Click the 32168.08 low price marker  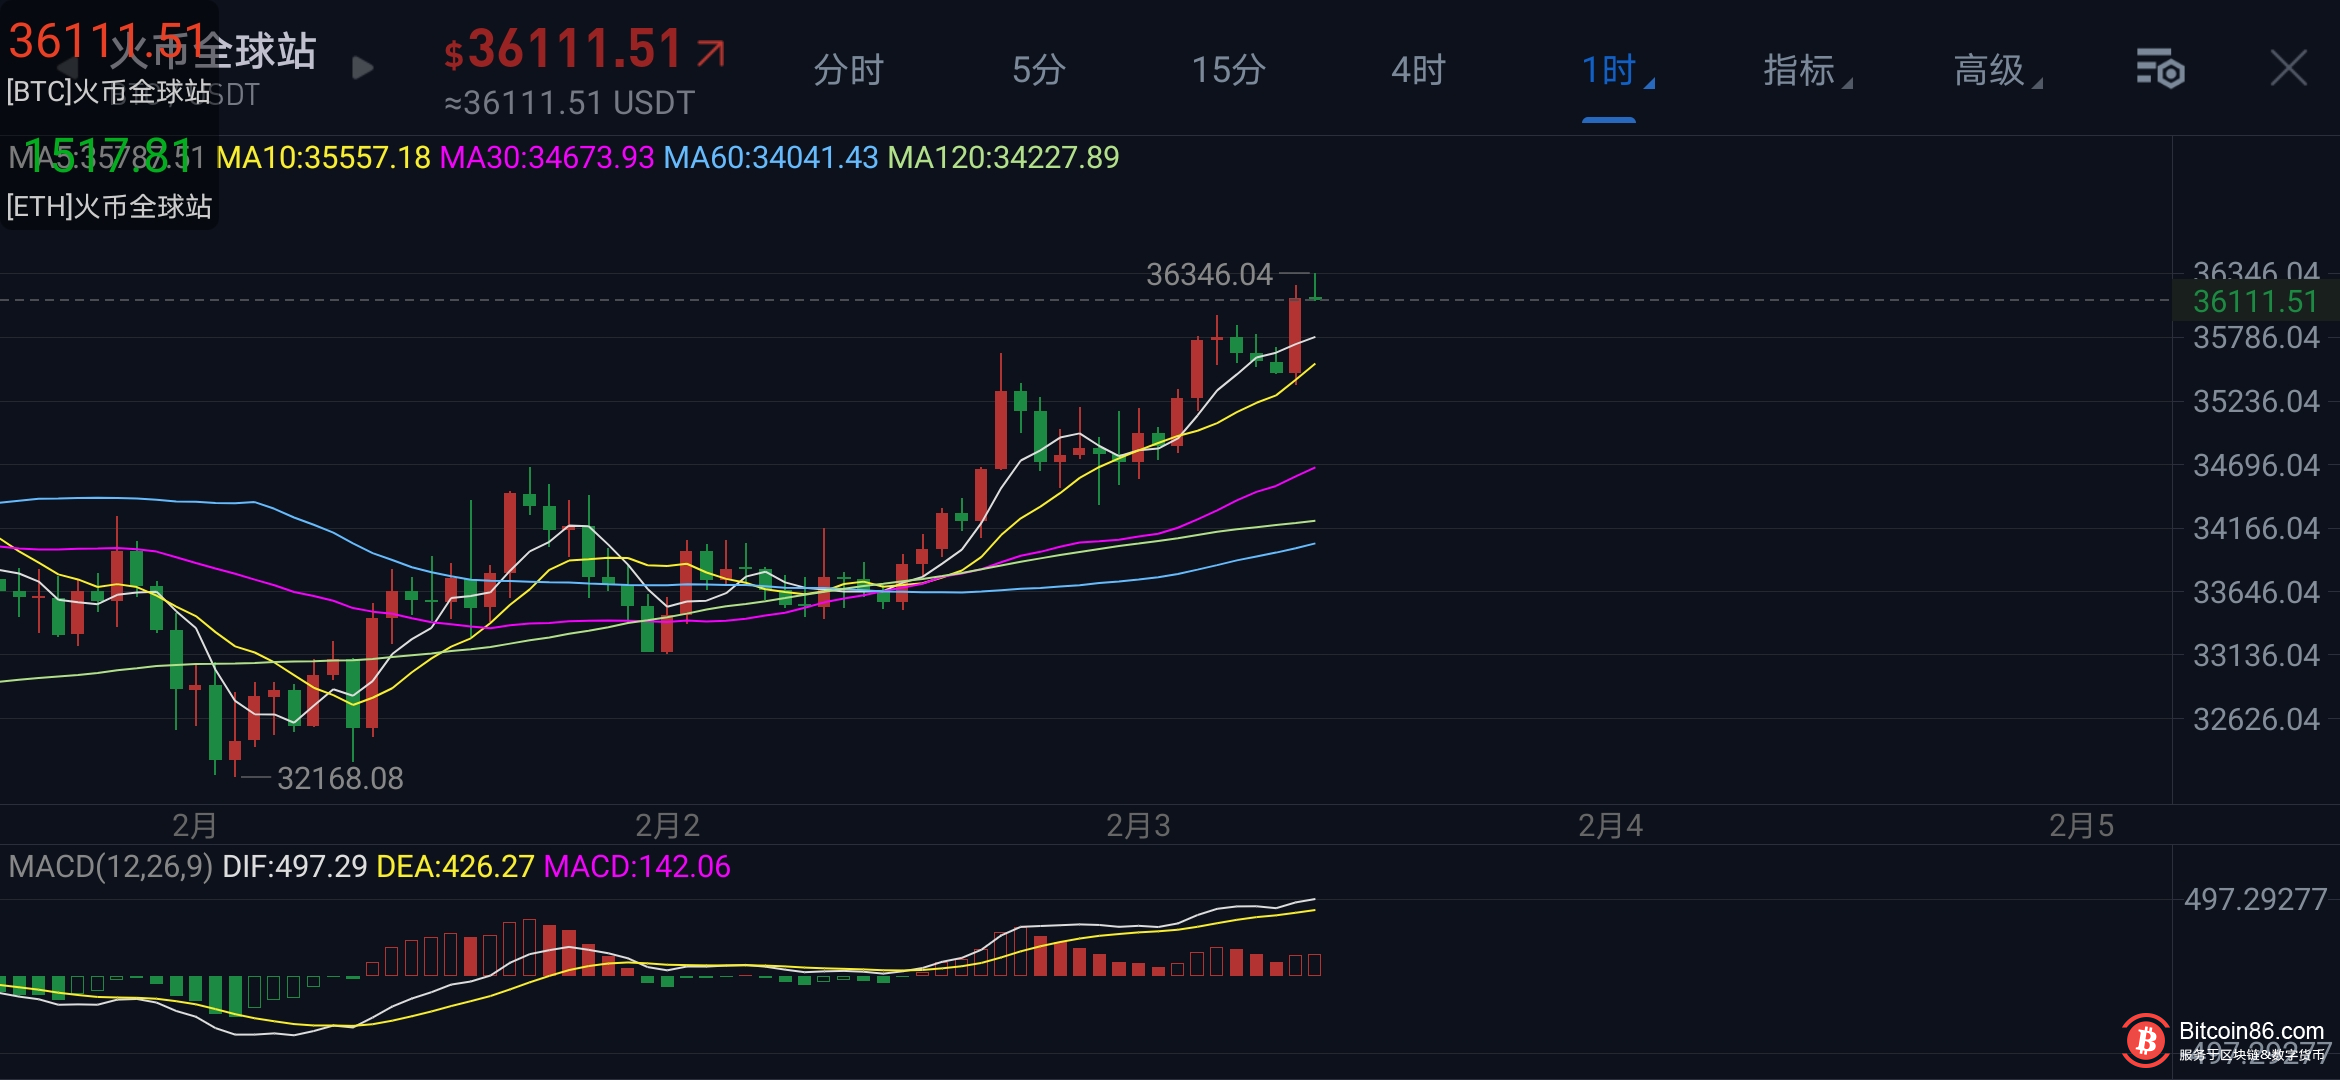339,778
